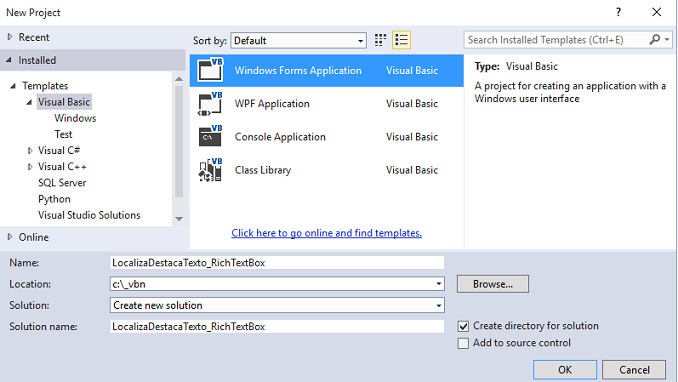Viewport: 678px width, 382px height.
Task: Select Python templates
Action: (x=54, y=199)
